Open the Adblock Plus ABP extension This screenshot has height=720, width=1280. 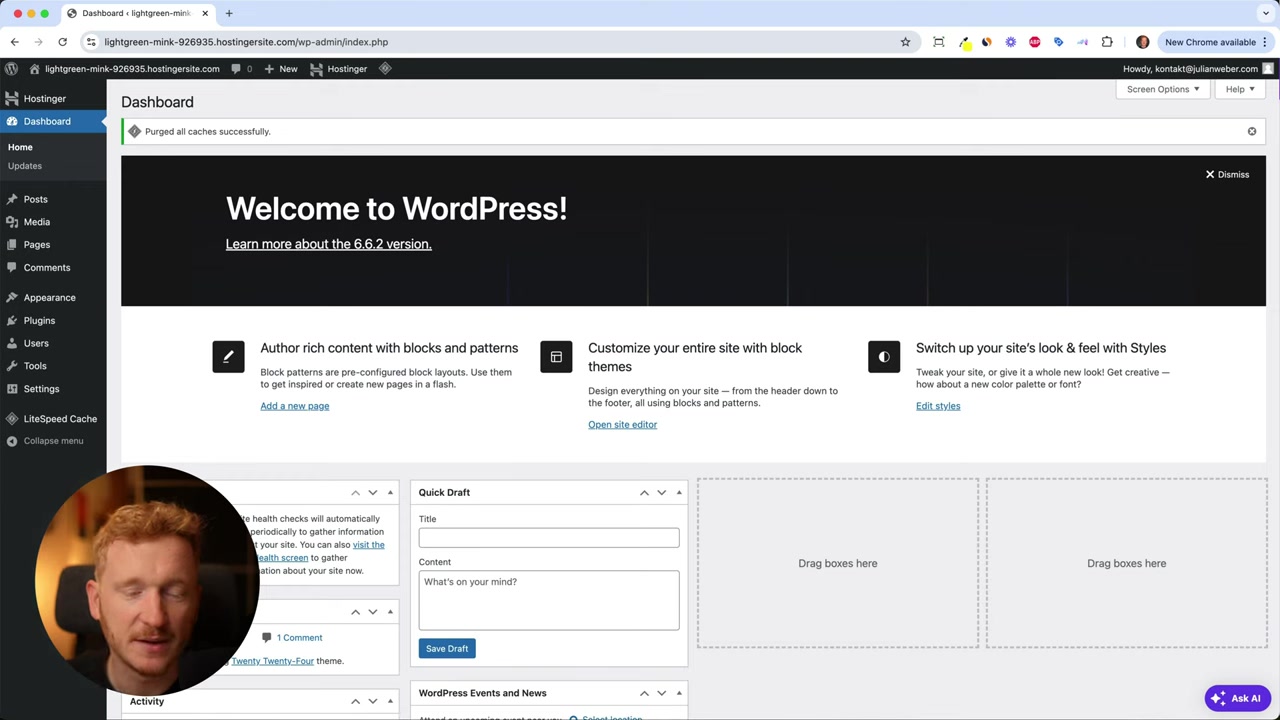(x=1034, y=42)
